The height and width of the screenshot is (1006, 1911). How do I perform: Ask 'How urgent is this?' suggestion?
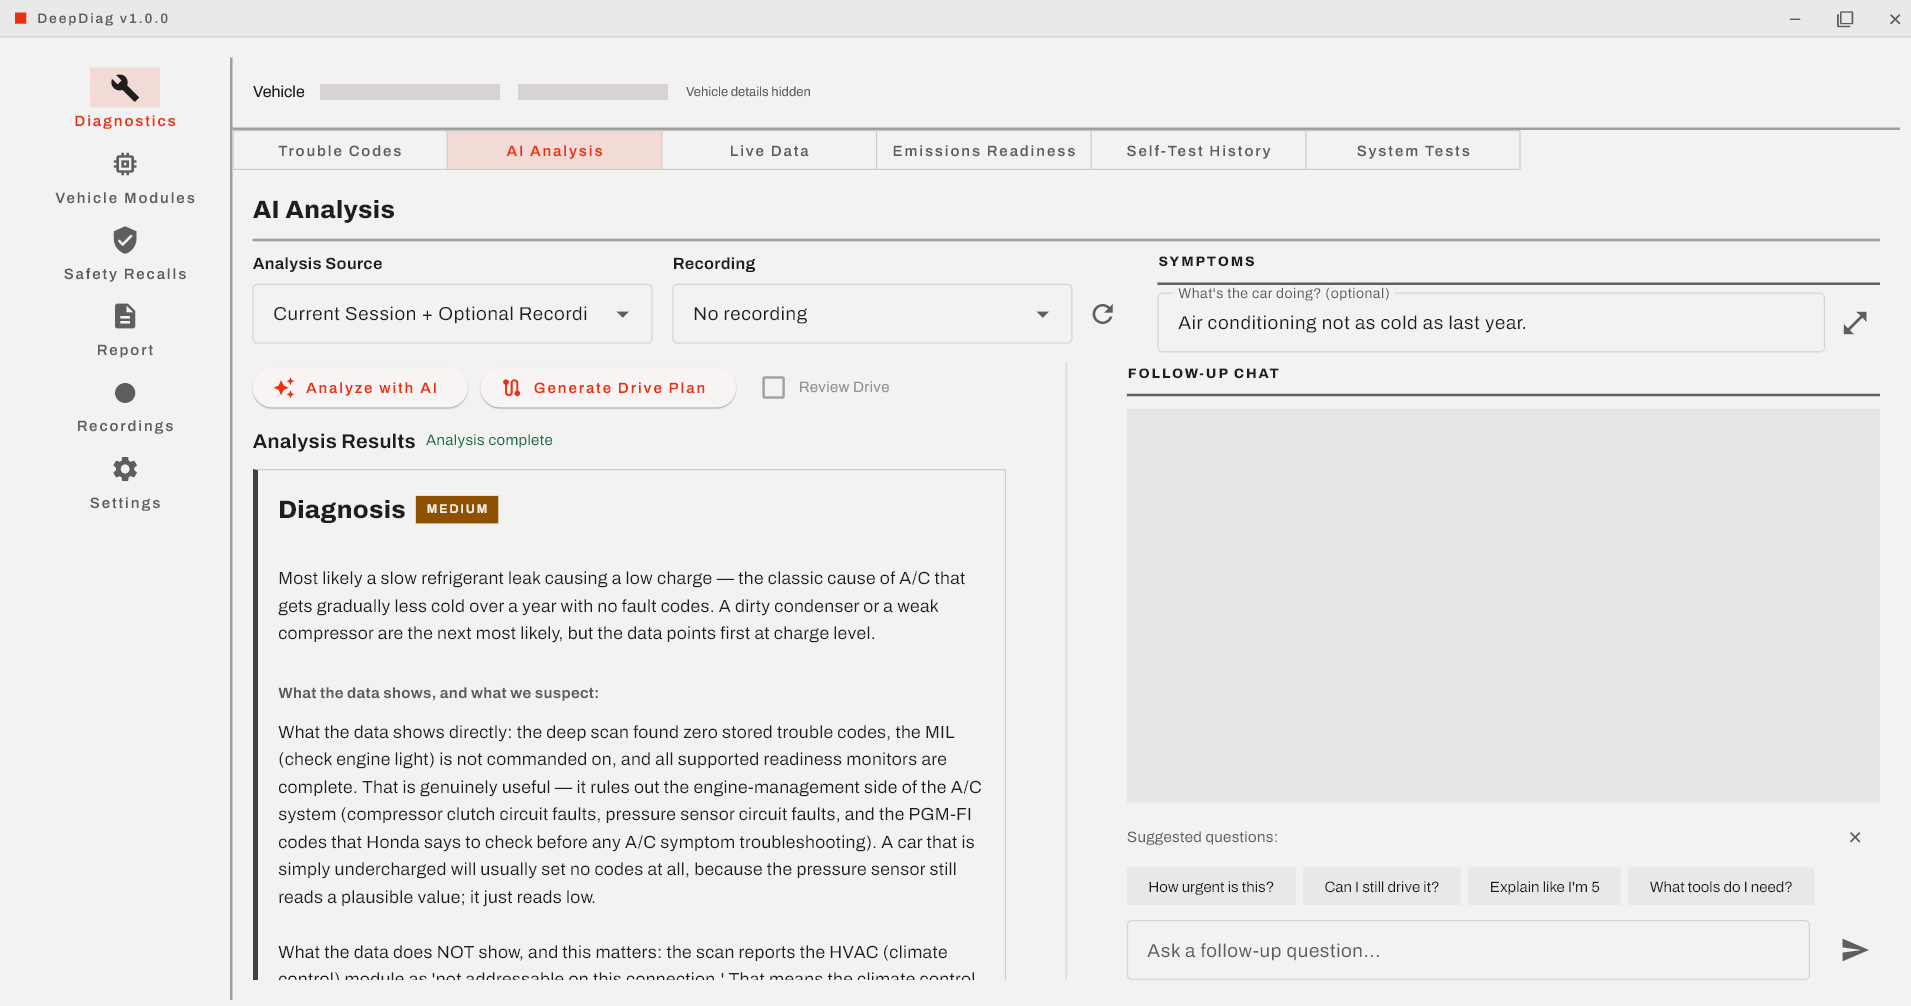tap(1211, 887)
